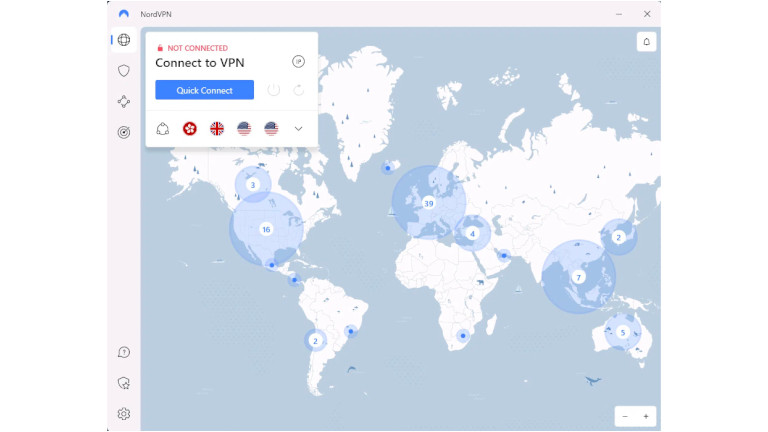Zoom out the map with minus button

[x=625, y=416]
